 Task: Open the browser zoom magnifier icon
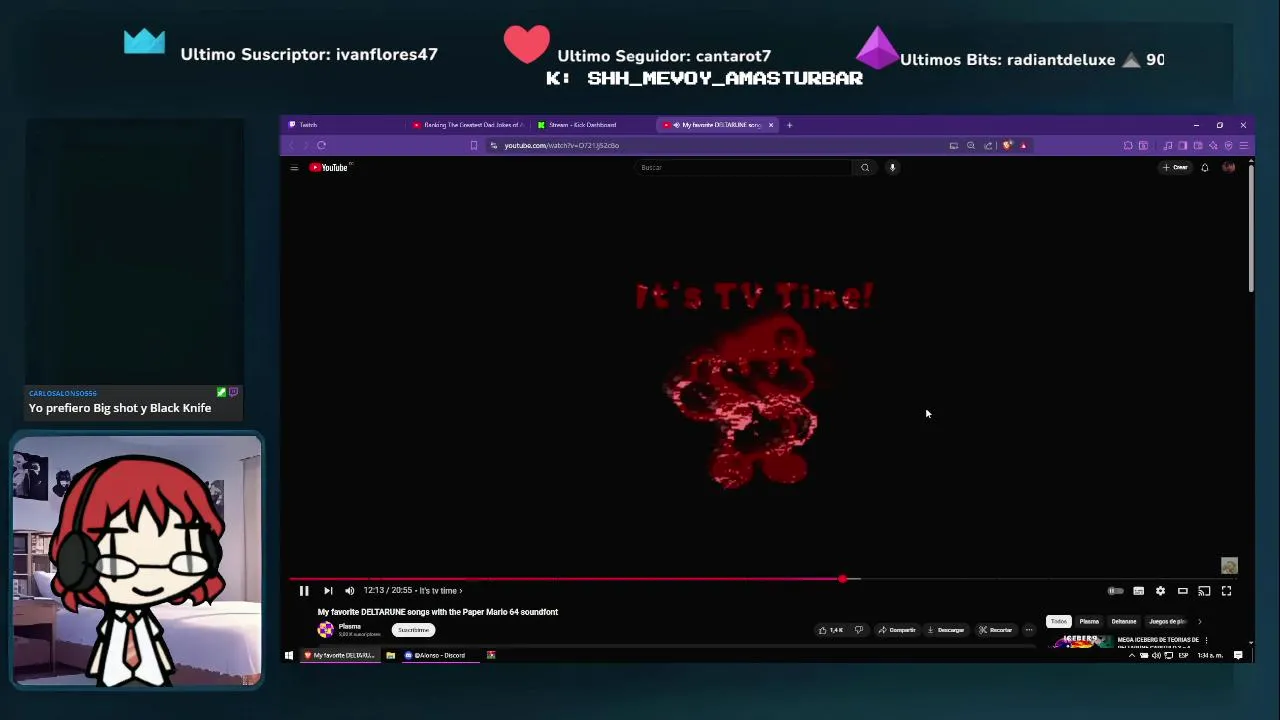click(x=970, y=146)
